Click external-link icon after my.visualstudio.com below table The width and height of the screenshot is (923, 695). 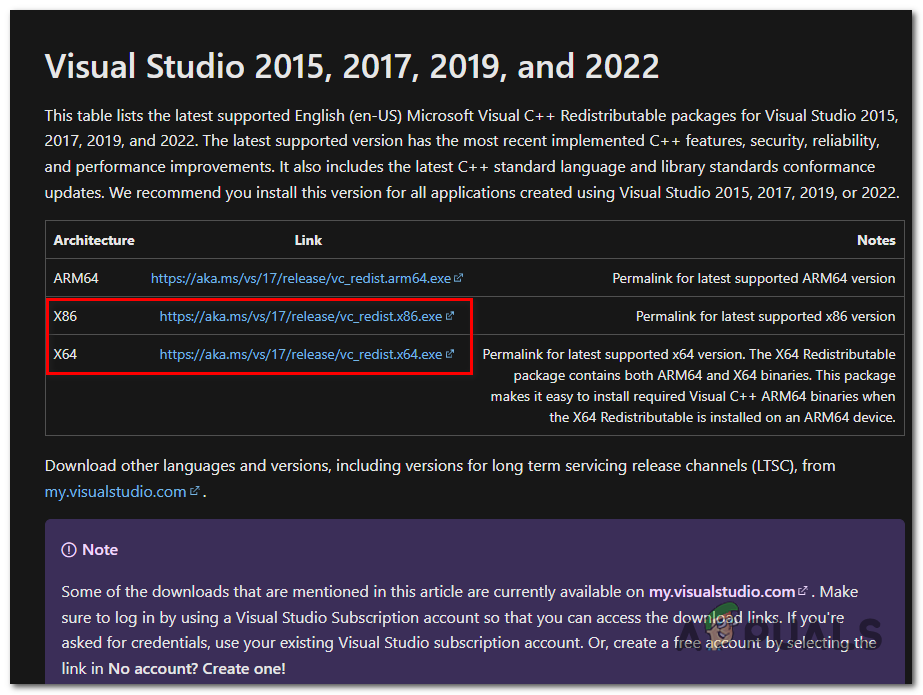point(195,491)
